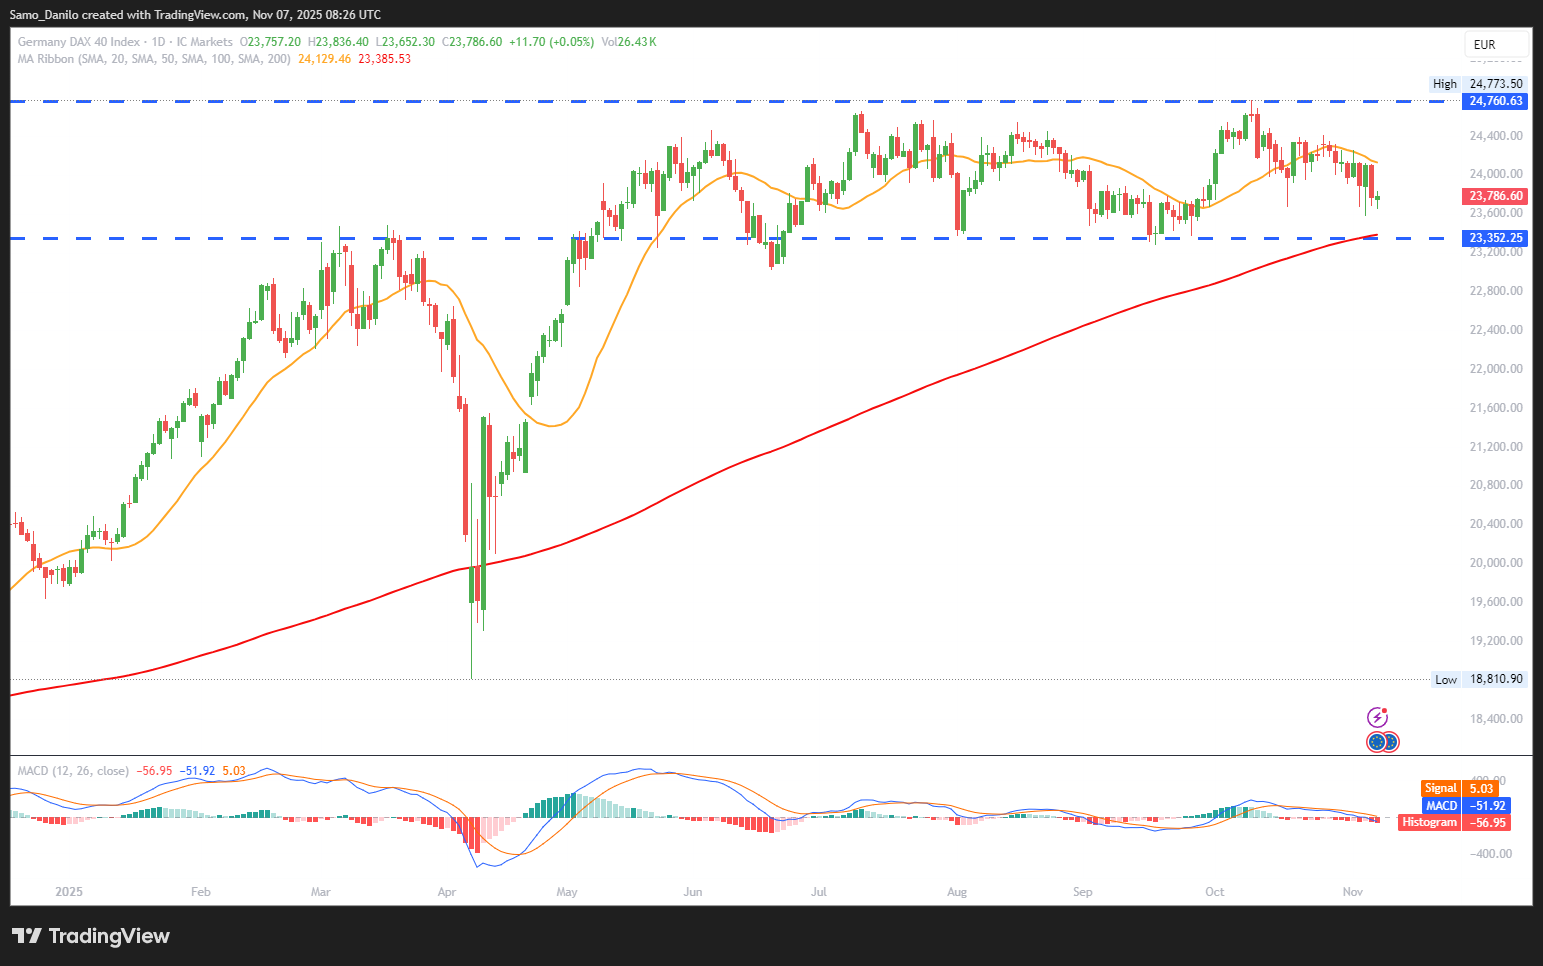
Task: Click the 24,760.63 resistance price label
Action: click(1496, 101)
